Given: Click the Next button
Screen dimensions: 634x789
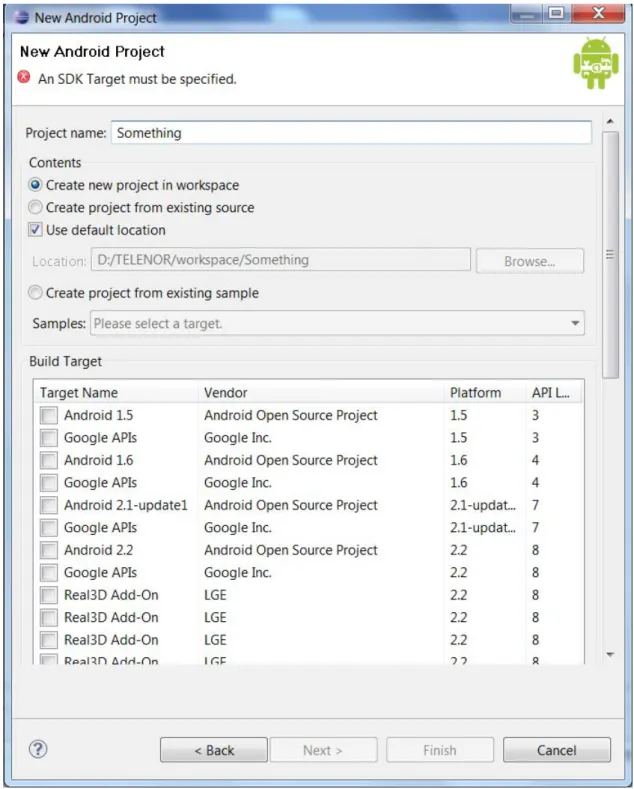Looking at the screenshot, I should click(x=324, y=750).
